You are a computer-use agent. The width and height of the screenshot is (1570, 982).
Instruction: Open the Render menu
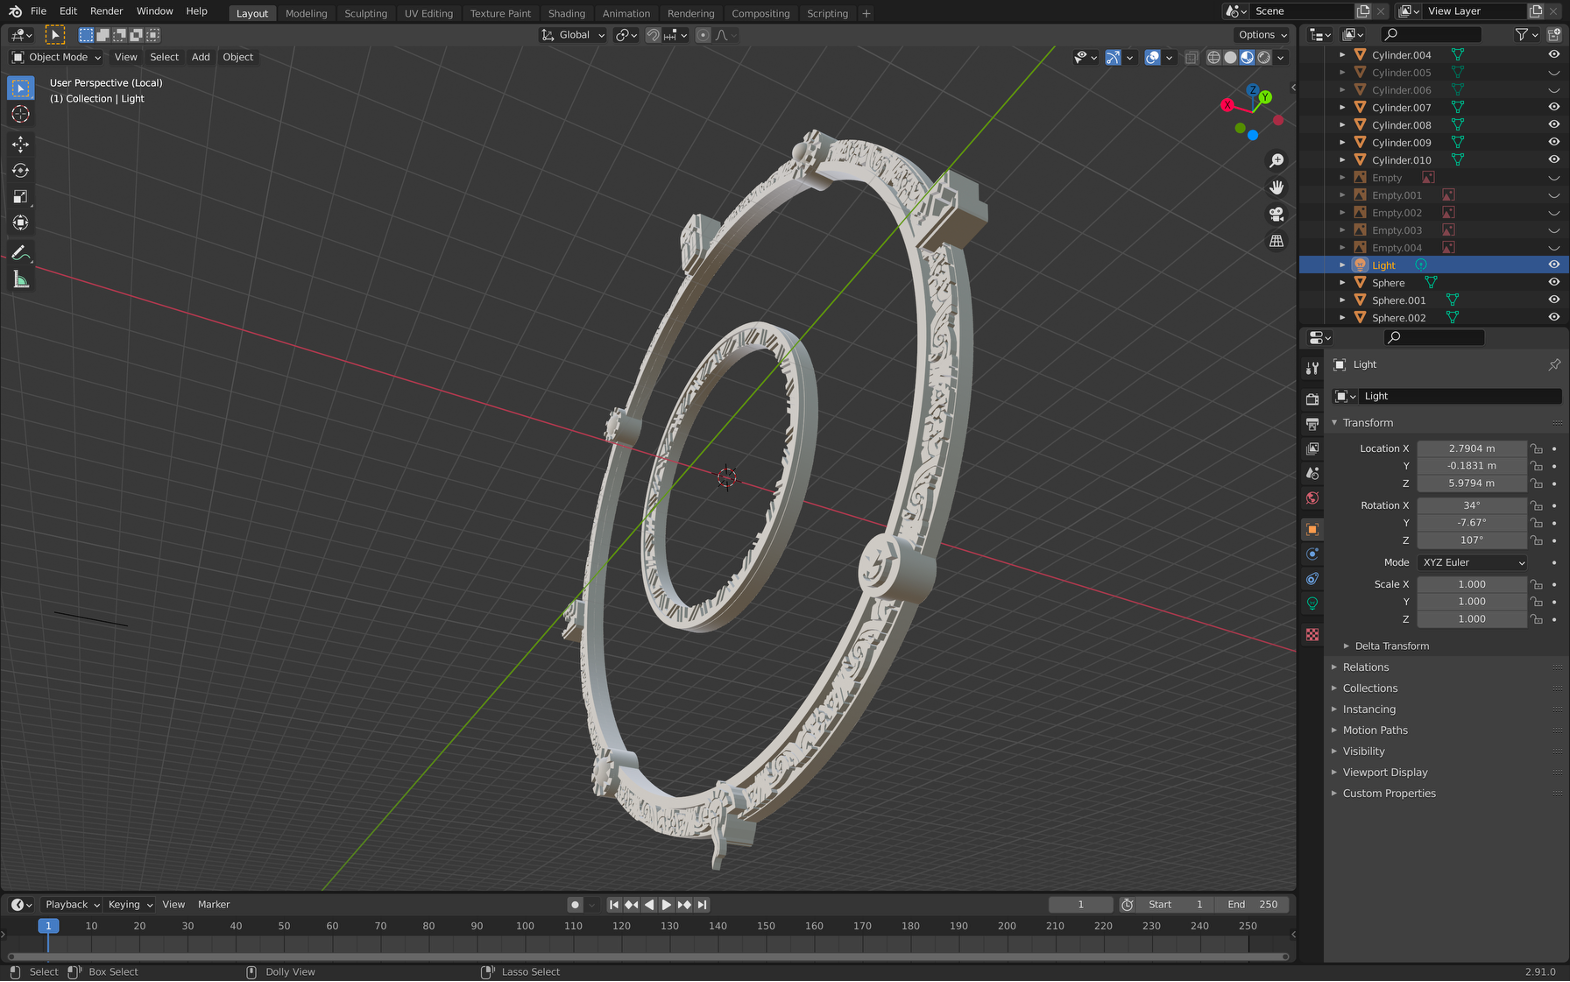[x=106, y=11]
